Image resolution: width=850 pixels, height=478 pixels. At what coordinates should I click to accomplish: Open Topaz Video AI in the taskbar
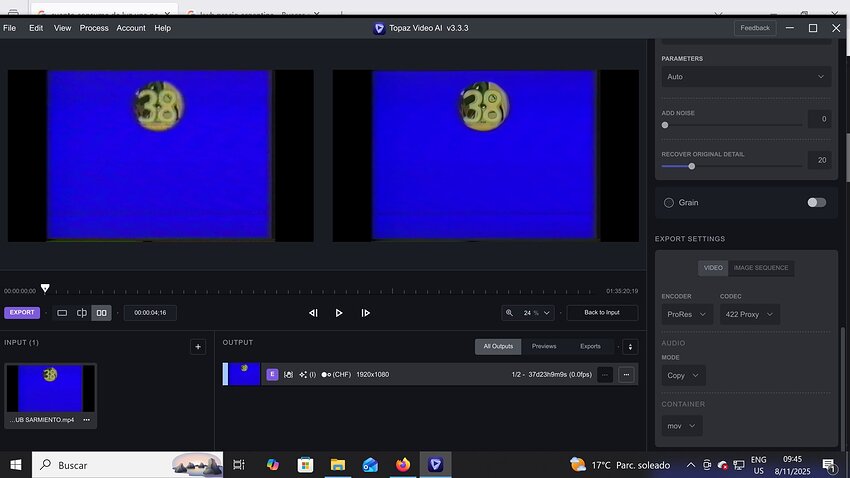click(x=435, y=465)
